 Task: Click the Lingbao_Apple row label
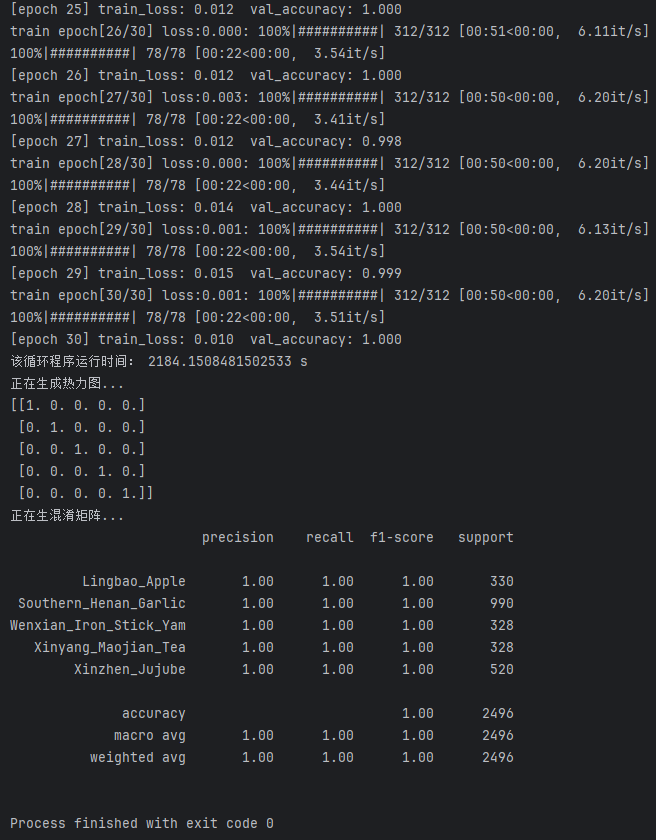(x=134, y=581)
